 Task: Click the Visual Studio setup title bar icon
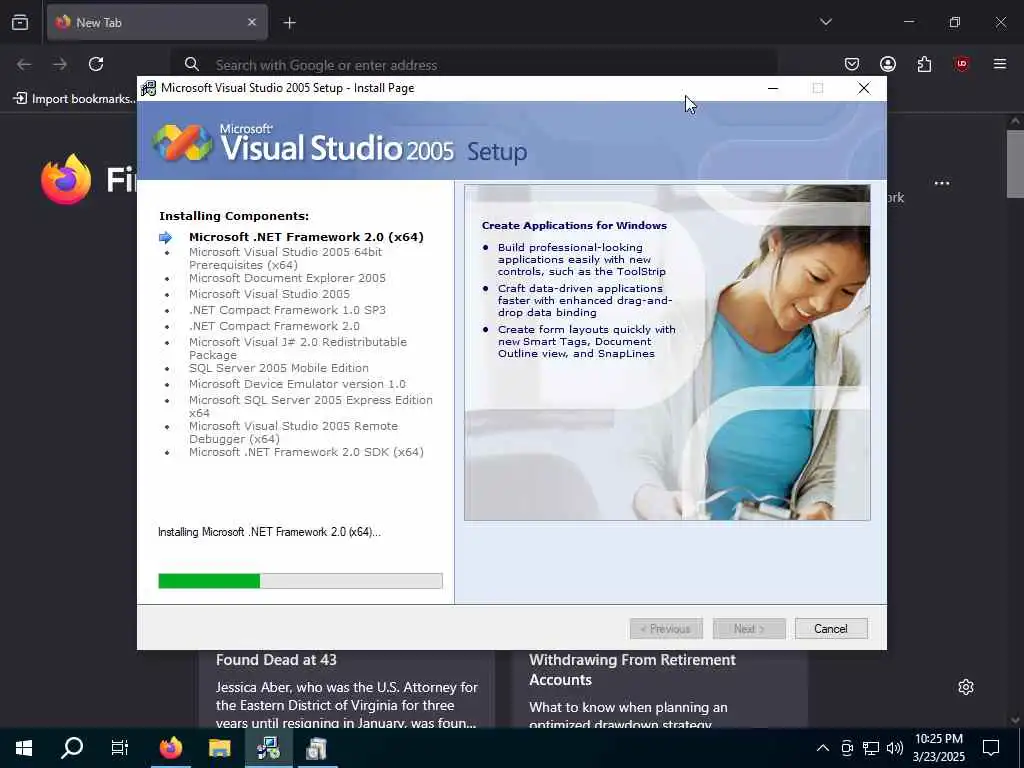(x=149, y=88)
